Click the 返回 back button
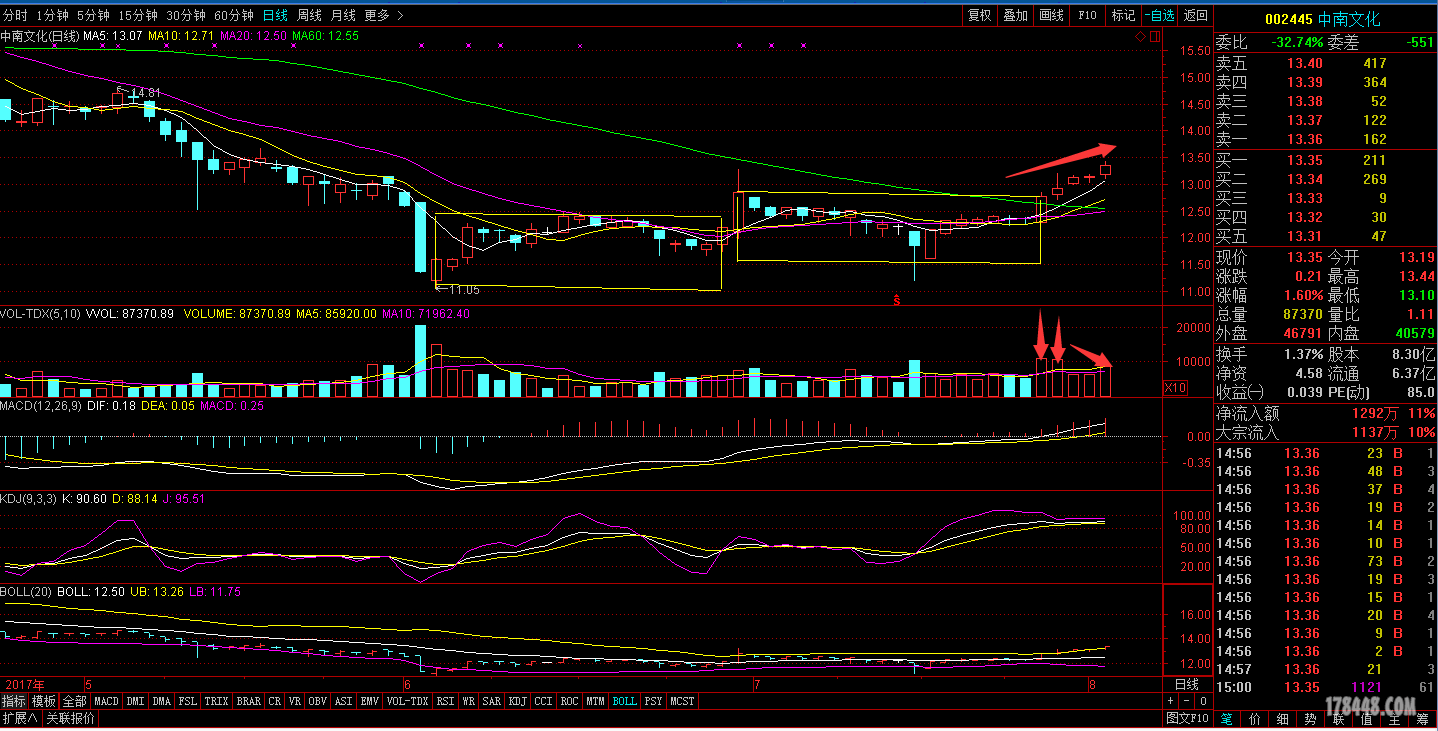The image size is (1438, 731). click(x=1195, y=15)
